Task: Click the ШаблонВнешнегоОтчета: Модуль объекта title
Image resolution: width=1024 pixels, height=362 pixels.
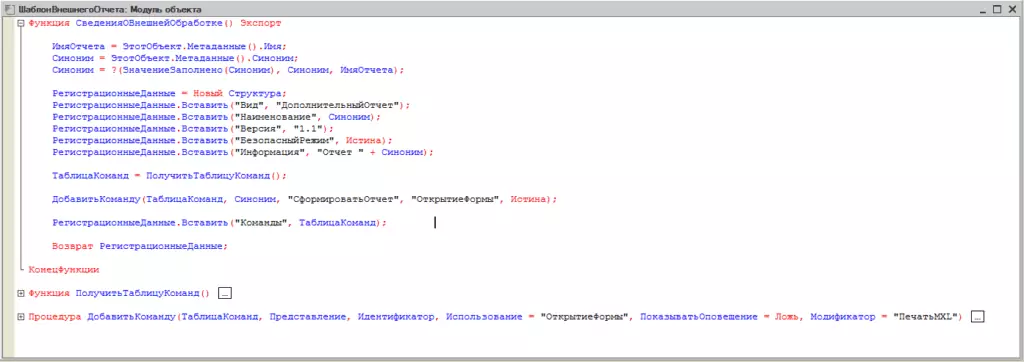Action: 109,10
